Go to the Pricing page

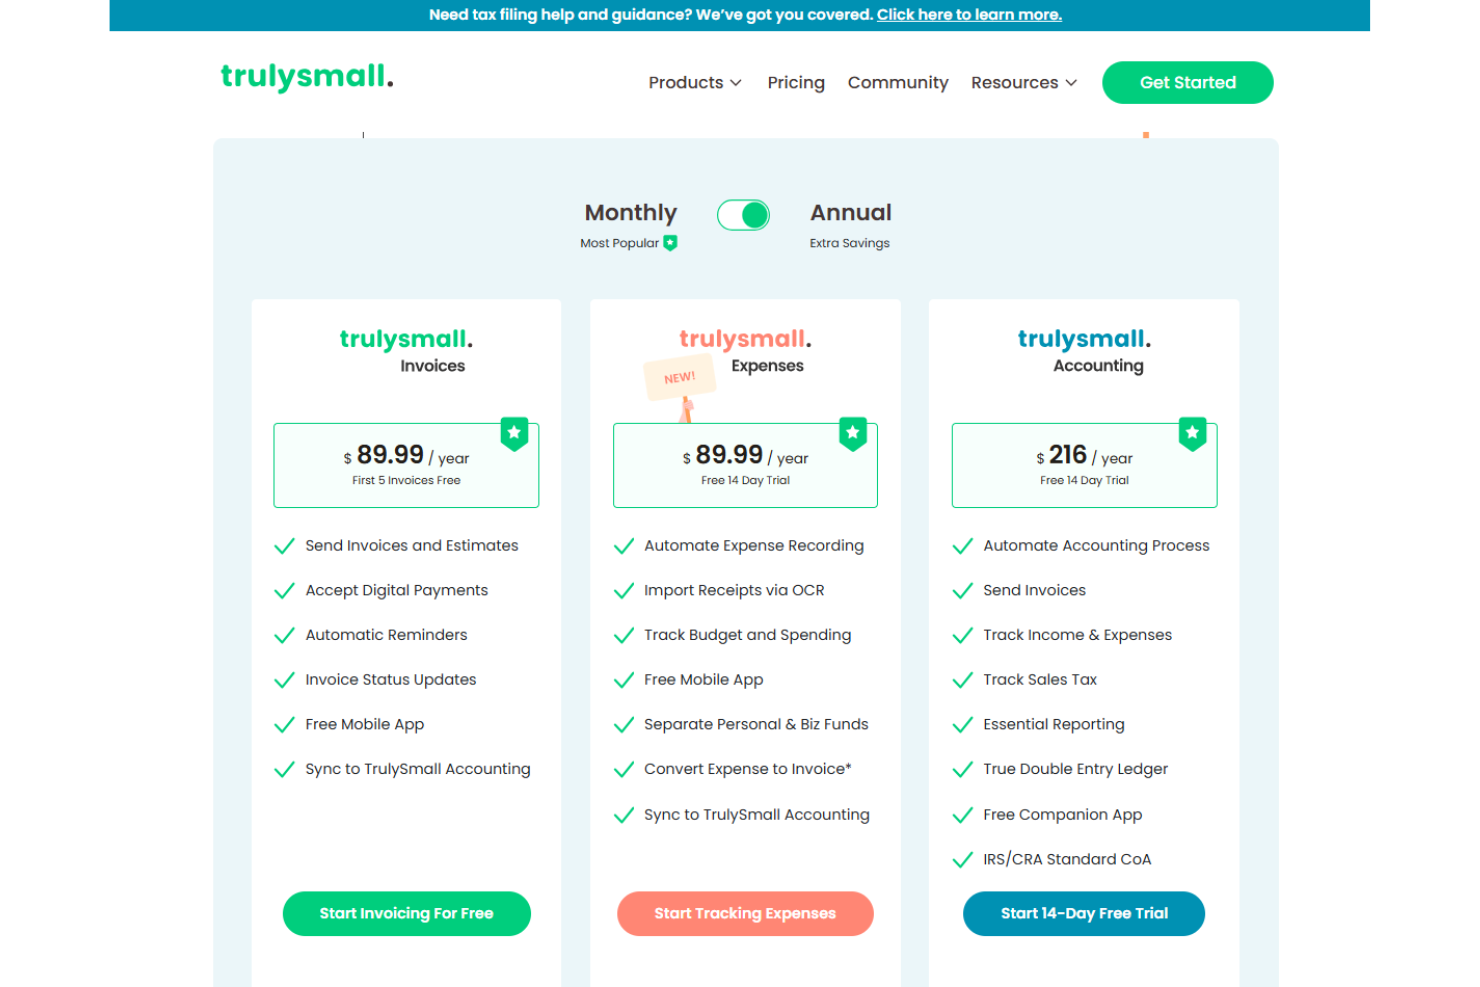(x=796, y=83)
